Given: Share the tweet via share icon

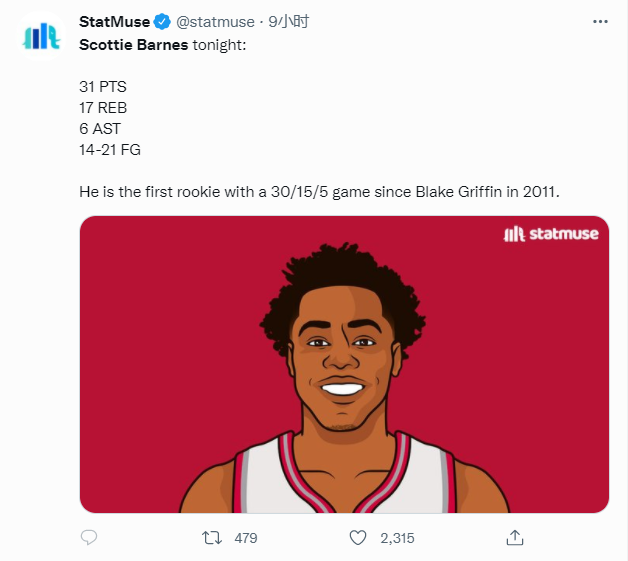Looking at the screenshot, I should [x=515, y=538].
